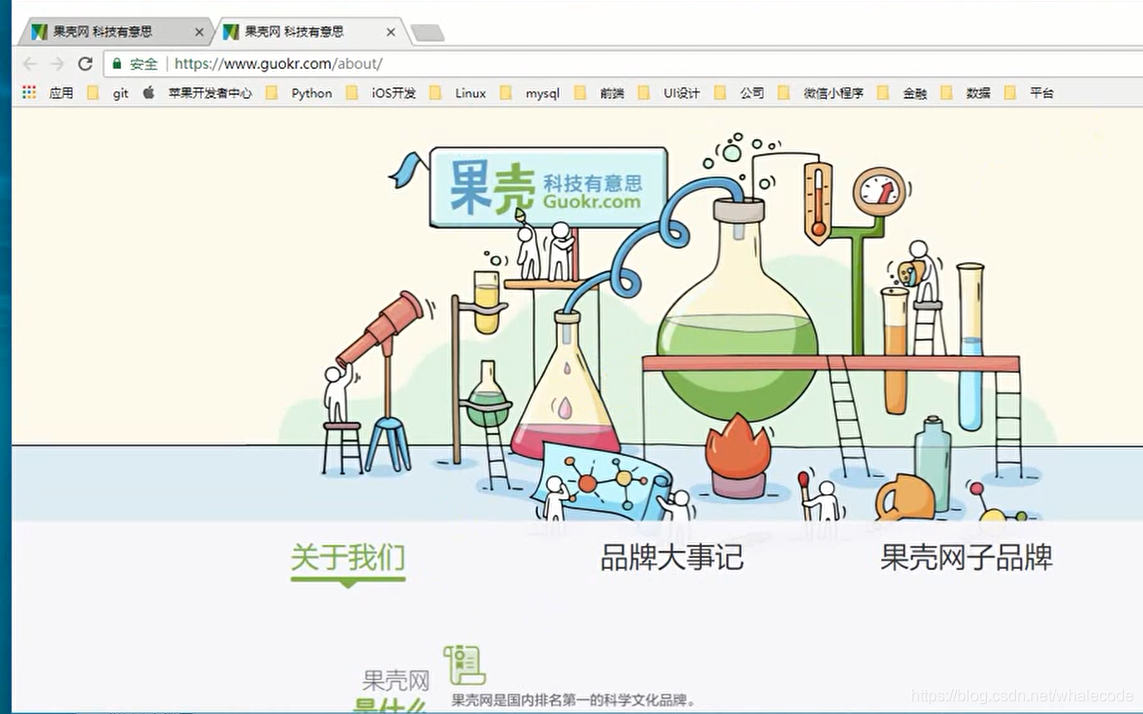Open the Python bookmark folder

coord(299,93)
